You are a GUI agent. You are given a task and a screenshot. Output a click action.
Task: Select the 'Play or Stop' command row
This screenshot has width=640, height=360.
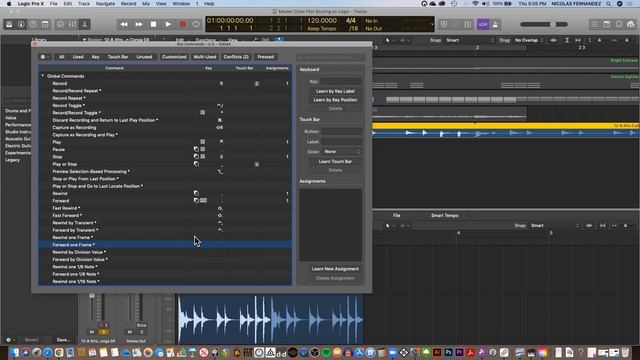(x=165, y=164)
